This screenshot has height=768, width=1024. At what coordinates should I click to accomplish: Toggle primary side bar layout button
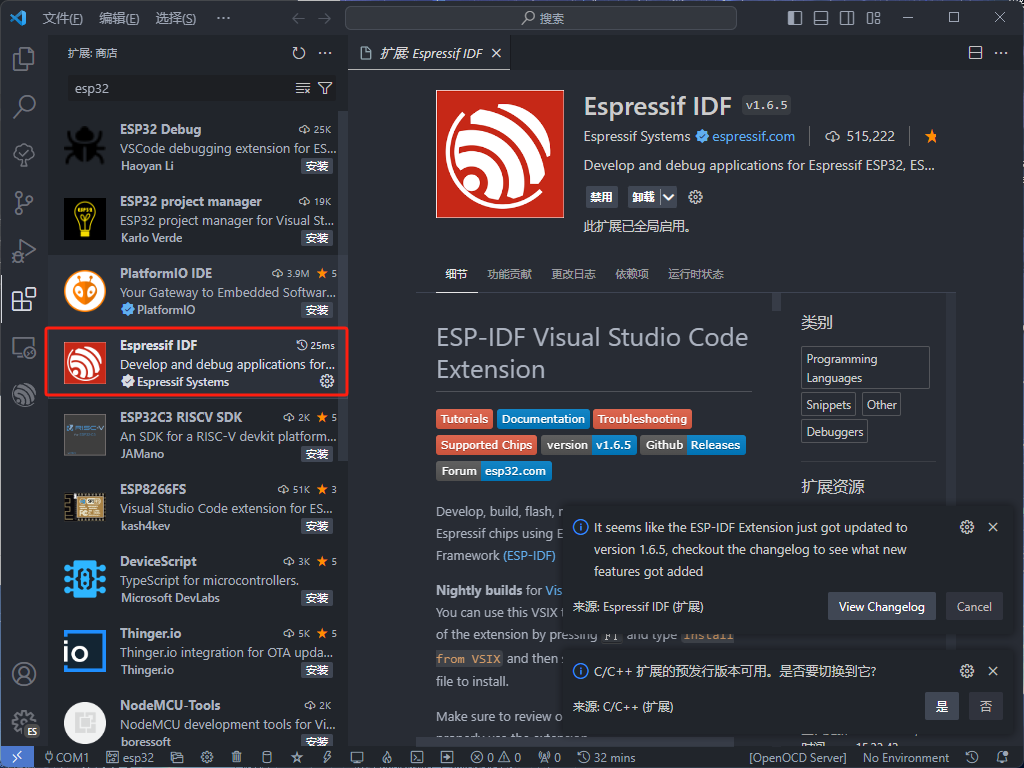[795, 18]
